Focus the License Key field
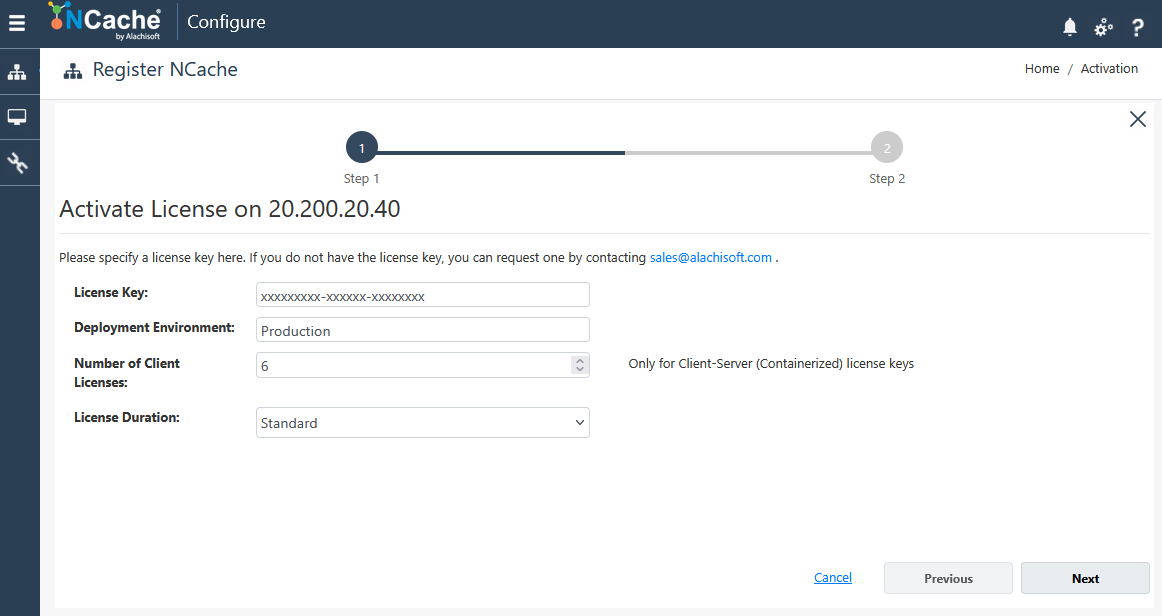 point(422,295)
